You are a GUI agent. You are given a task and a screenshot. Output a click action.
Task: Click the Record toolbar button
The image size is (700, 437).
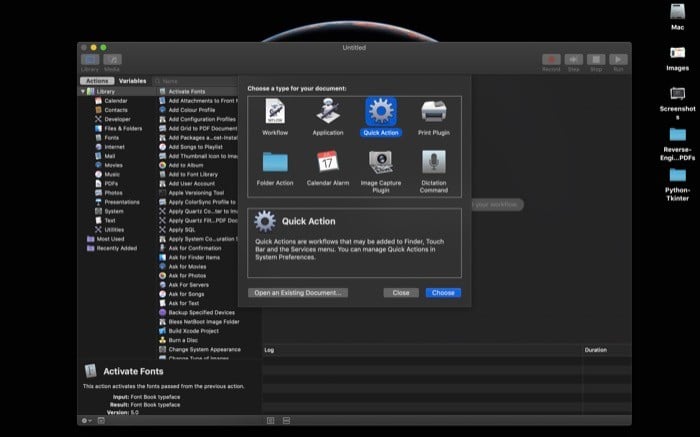(x=551, y=59)
